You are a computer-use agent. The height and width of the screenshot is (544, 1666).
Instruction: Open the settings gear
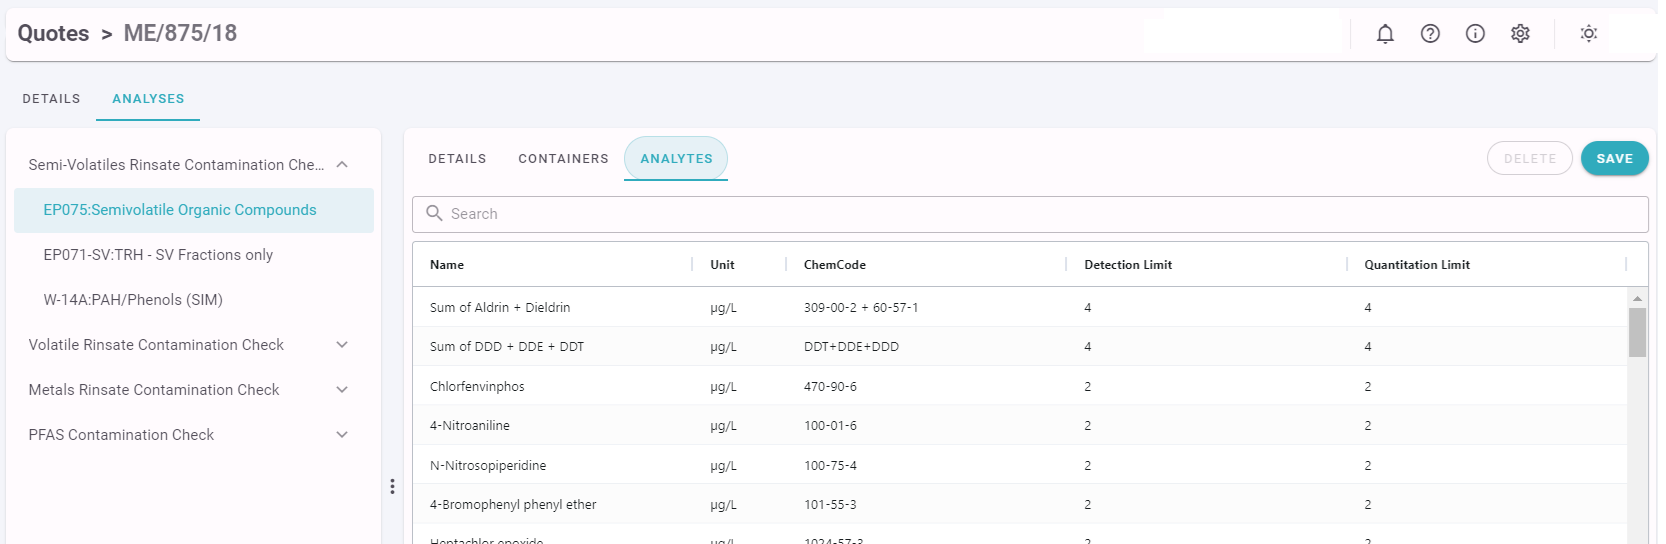coord(1520,34)
